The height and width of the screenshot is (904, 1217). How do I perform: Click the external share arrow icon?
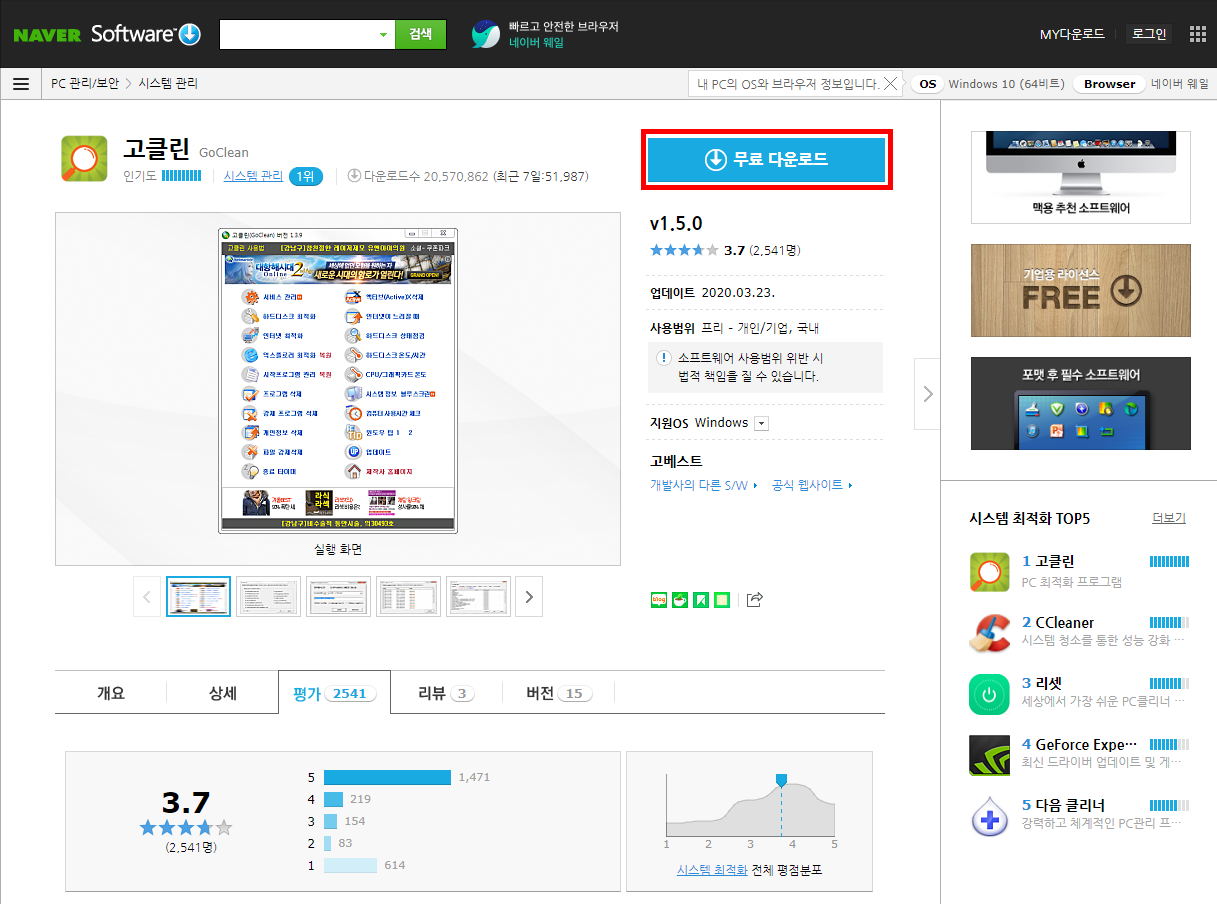755,600
